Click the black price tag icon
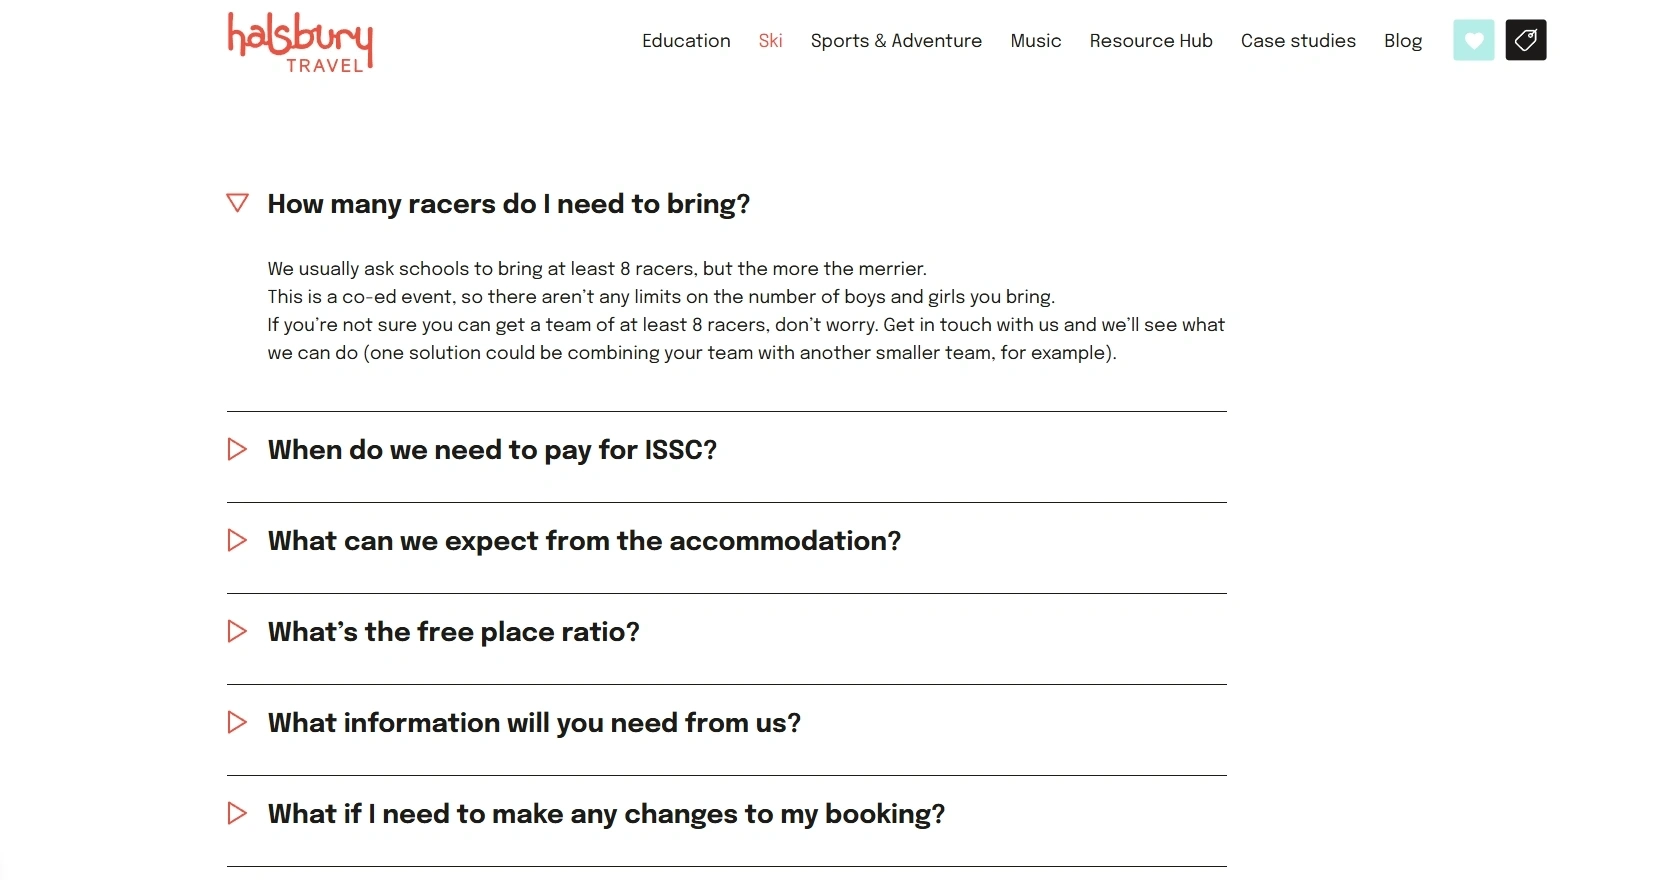Viewport: 1662px width, 880px height. (x=1525, y=40)
